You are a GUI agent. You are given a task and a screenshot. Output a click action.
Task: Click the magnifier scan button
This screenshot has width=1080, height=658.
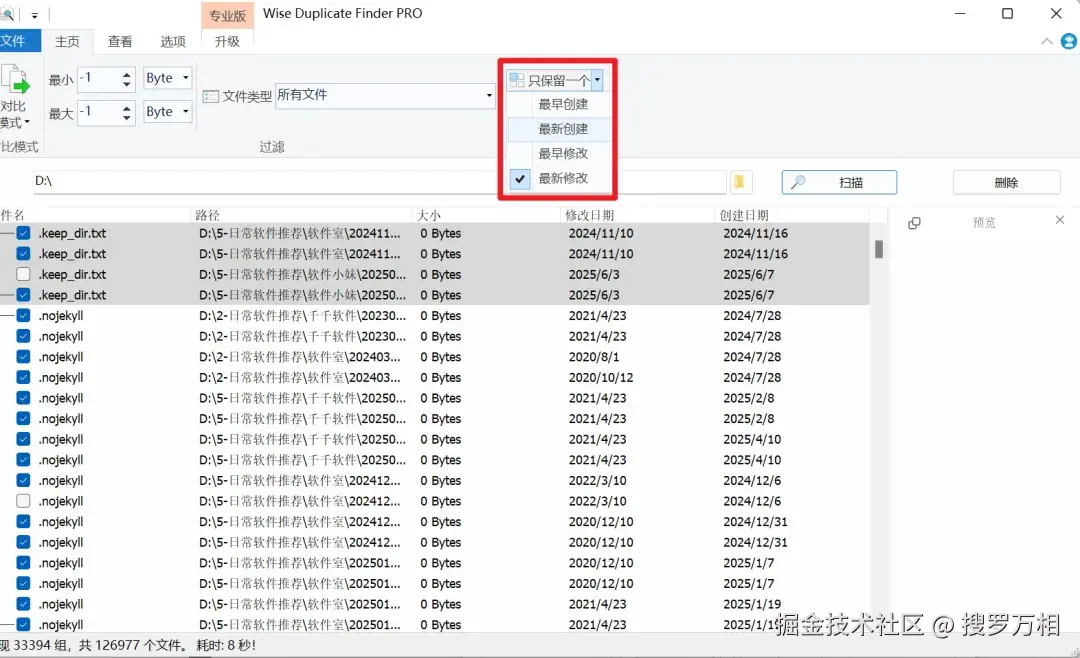point(839,183)
